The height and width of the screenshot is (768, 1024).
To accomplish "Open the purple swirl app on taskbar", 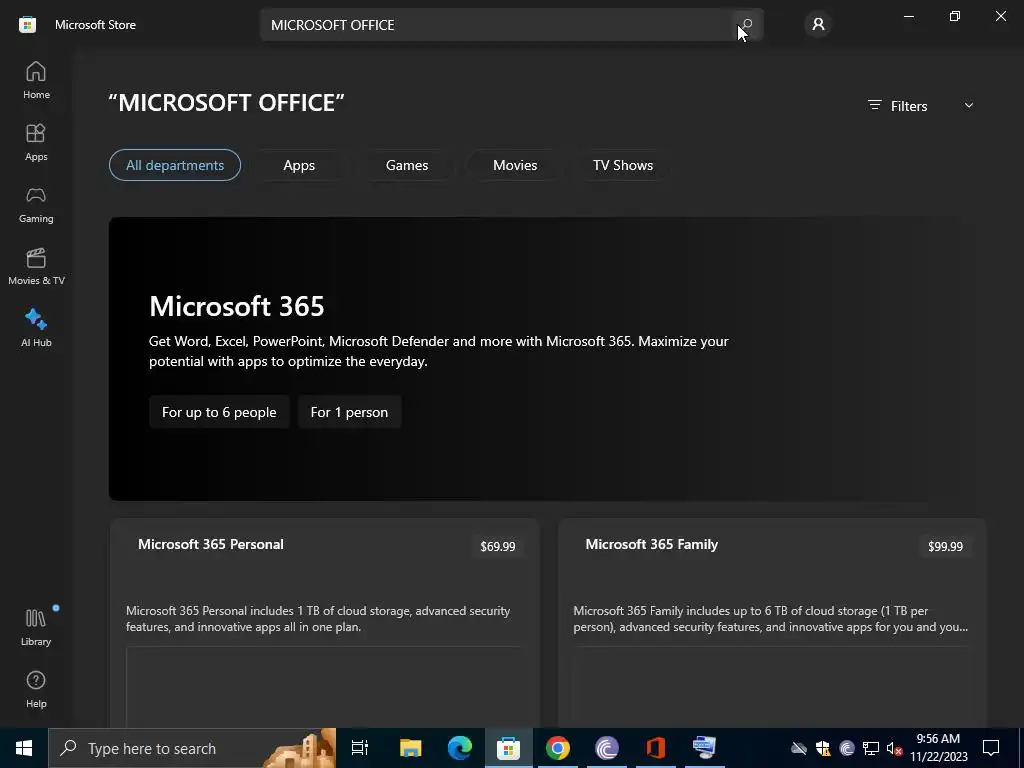I will click(607, 748).
